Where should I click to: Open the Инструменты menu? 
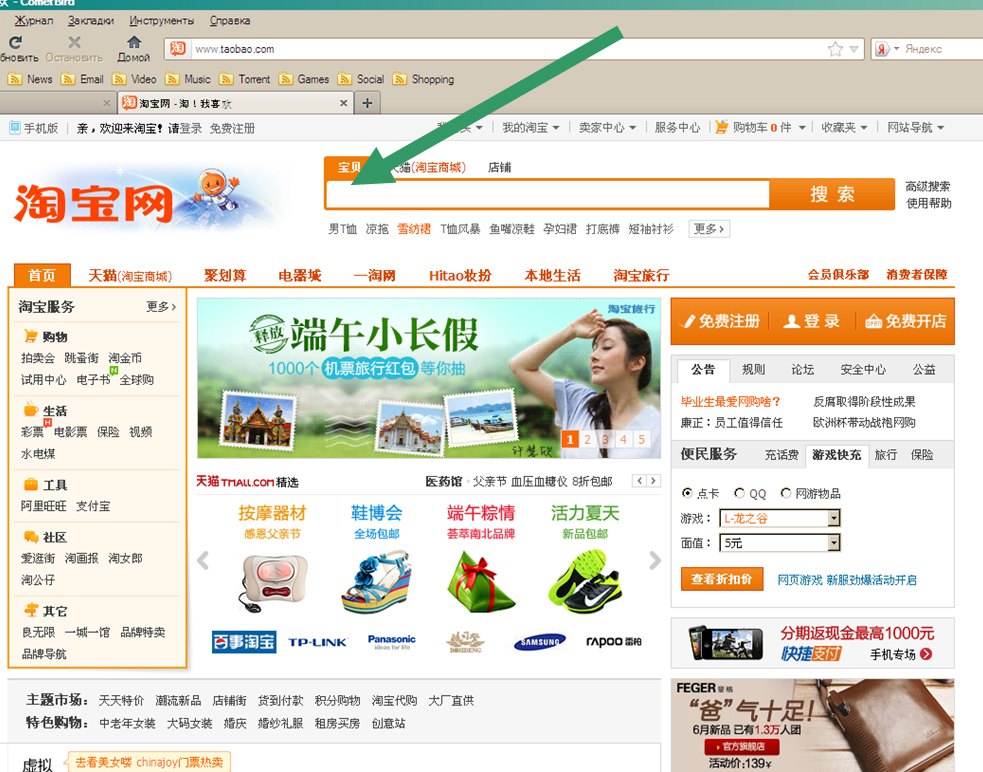[162, 21]
